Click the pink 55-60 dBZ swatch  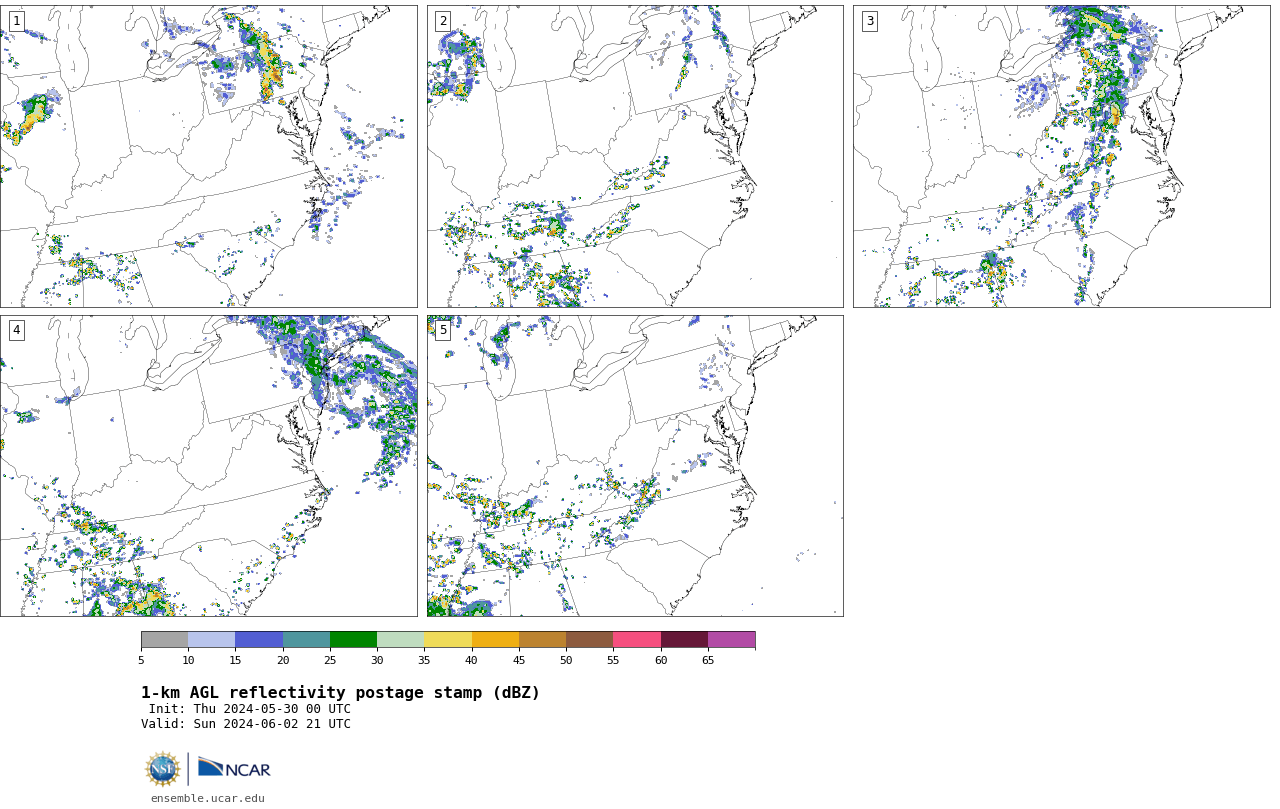(x=637, y=640)
